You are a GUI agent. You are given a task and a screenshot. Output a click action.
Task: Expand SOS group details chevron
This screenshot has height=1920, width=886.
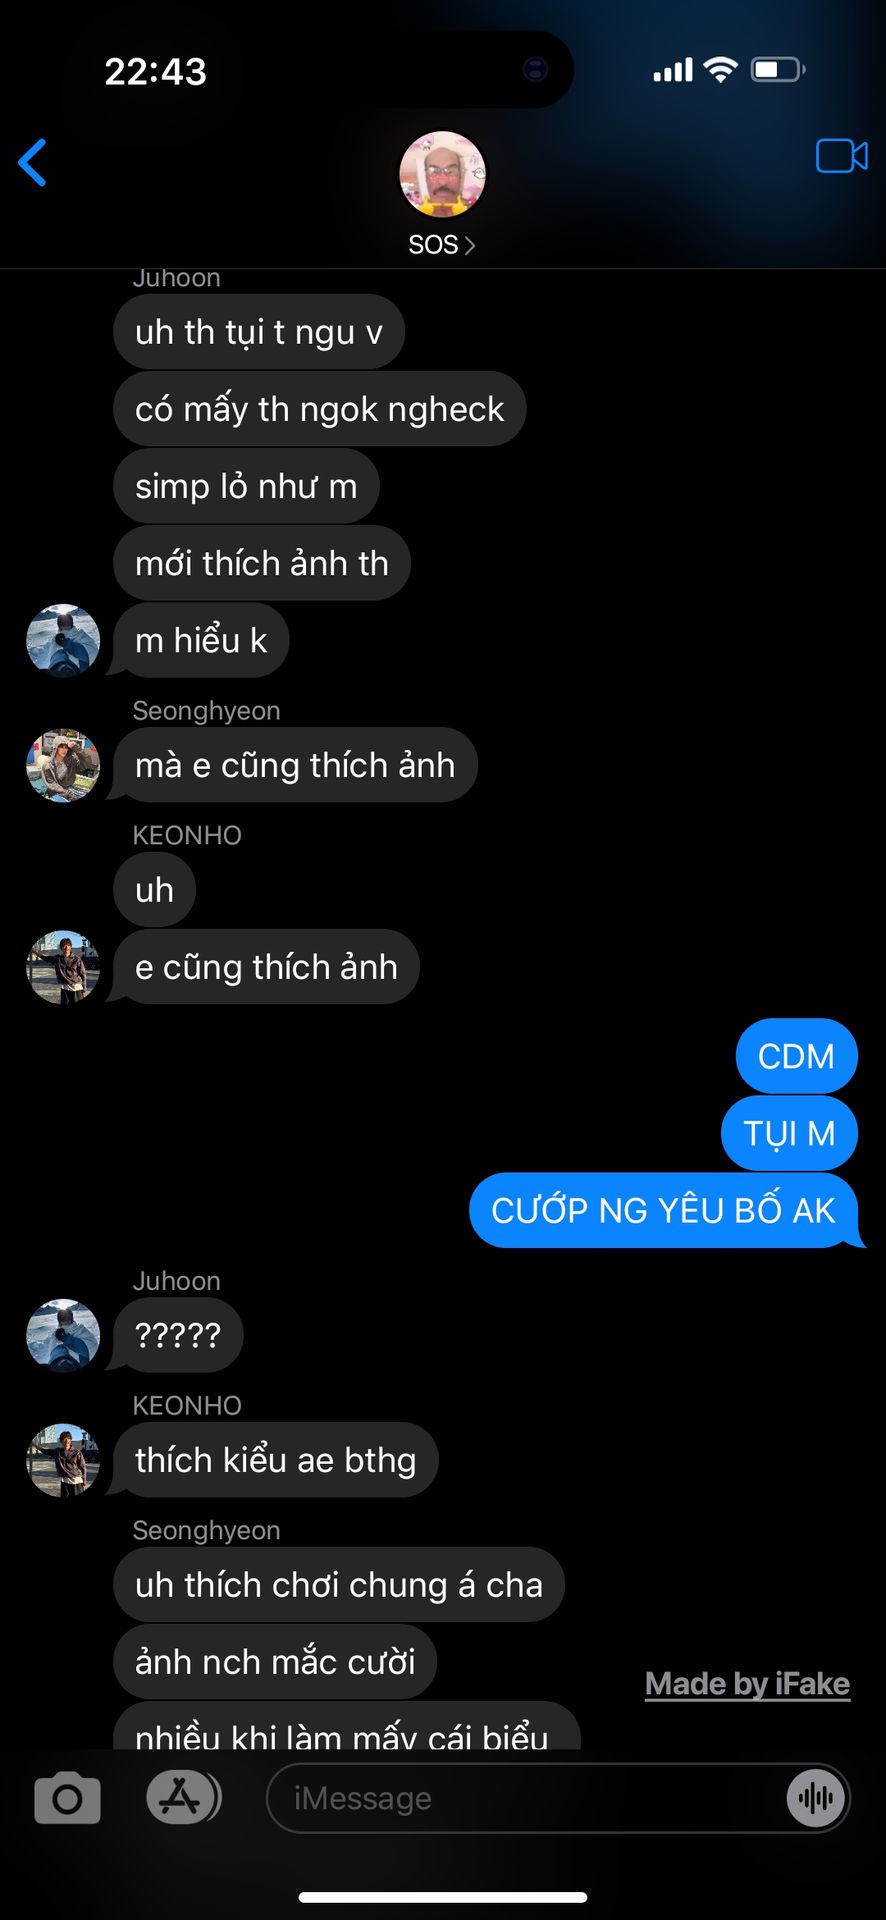click(470, 245)
